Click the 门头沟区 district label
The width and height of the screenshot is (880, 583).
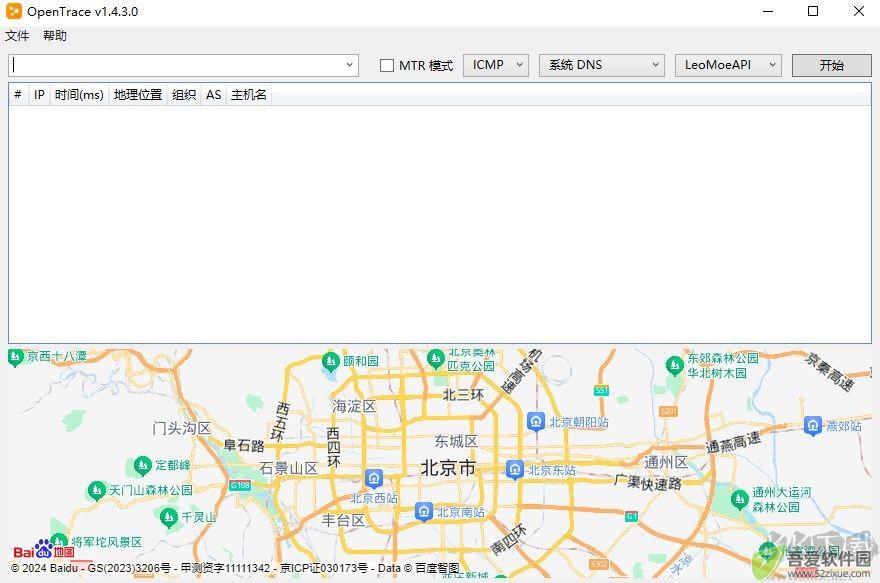point(182,429)
